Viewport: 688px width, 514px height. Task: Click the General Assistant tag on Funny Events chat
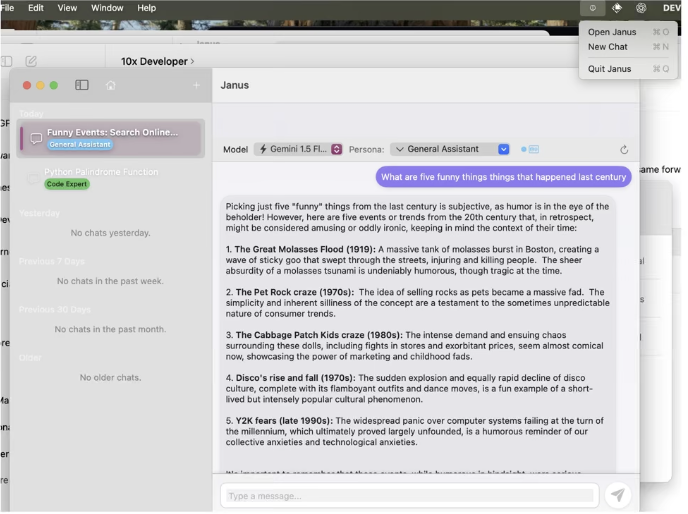click(x=80, y=144)
